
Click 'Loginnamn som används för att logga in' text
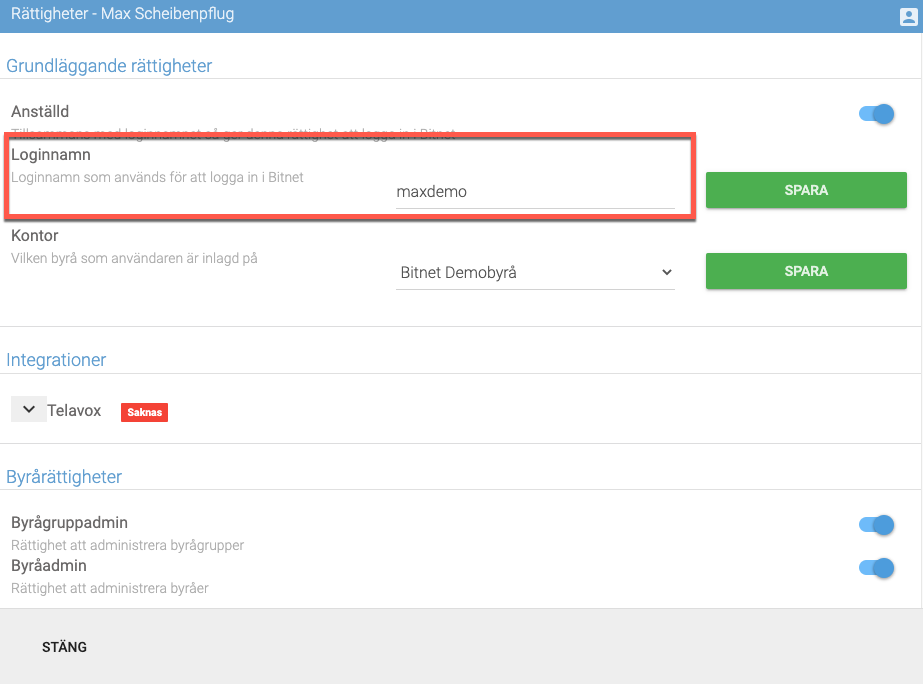click(157, 177)
